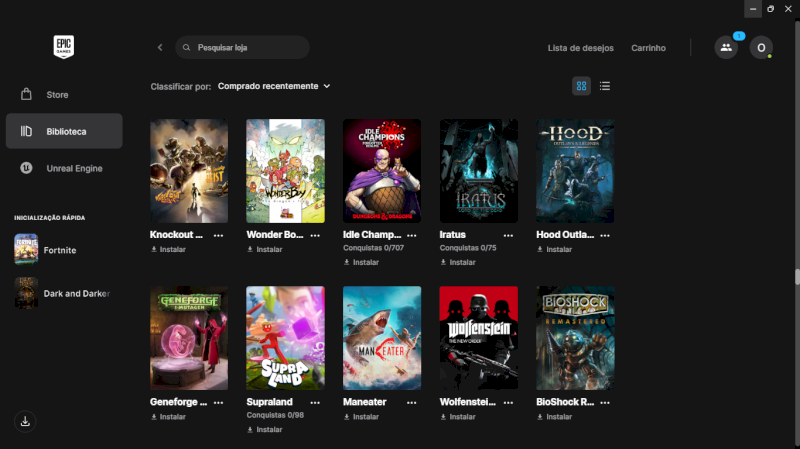Go back with the left chevron arrow
The height and width of the screenshot is (449, 800).
pos(160,47)
